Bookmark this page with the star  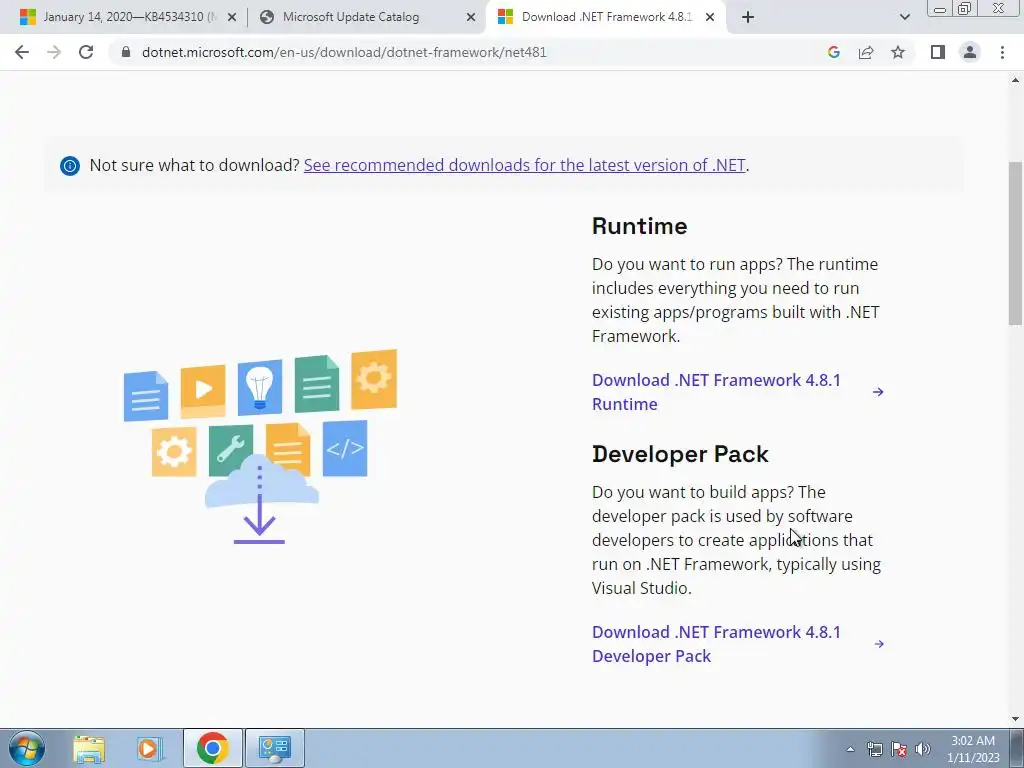coord(898,52)
